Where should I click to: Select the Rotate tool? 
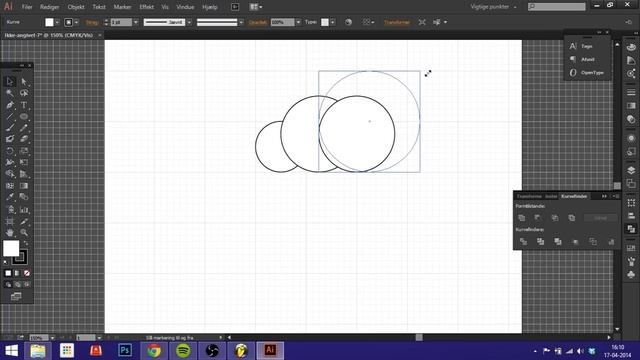pos(10,151)
